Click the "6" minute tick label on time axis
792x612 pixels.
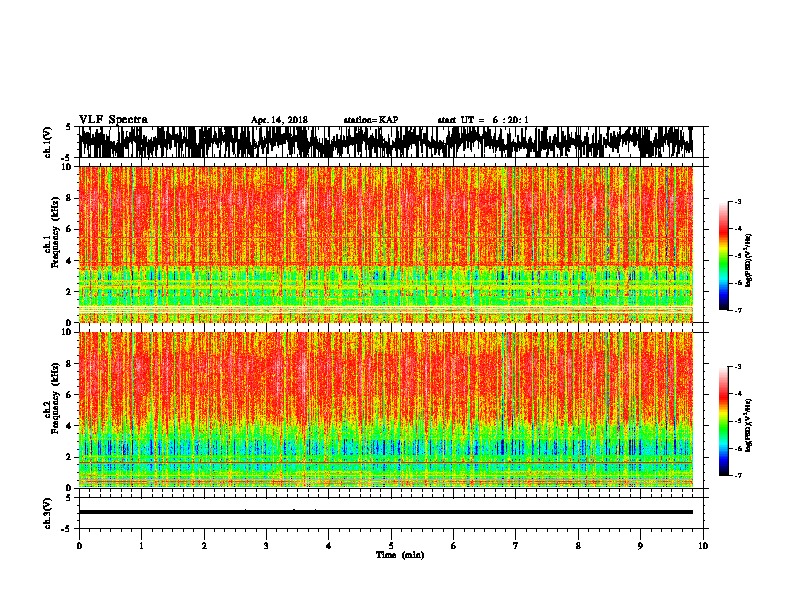point(454,545)
